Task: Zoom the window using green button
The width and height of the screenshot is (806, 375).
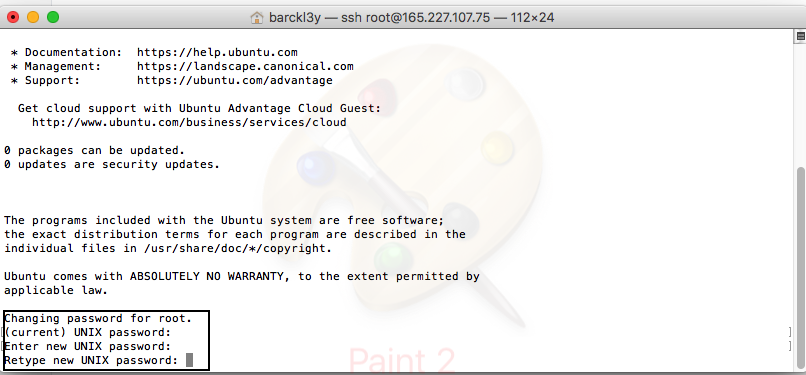Action: pos(53,17)
